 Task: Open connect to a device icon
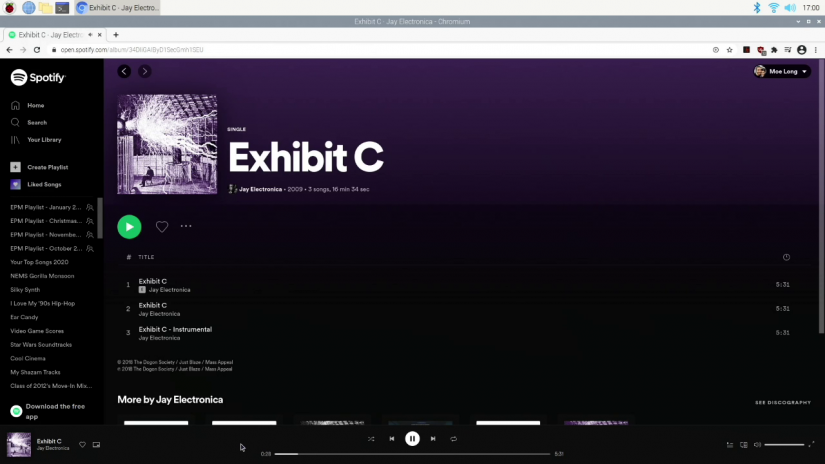pyautogui.click(x=743, y=445)
